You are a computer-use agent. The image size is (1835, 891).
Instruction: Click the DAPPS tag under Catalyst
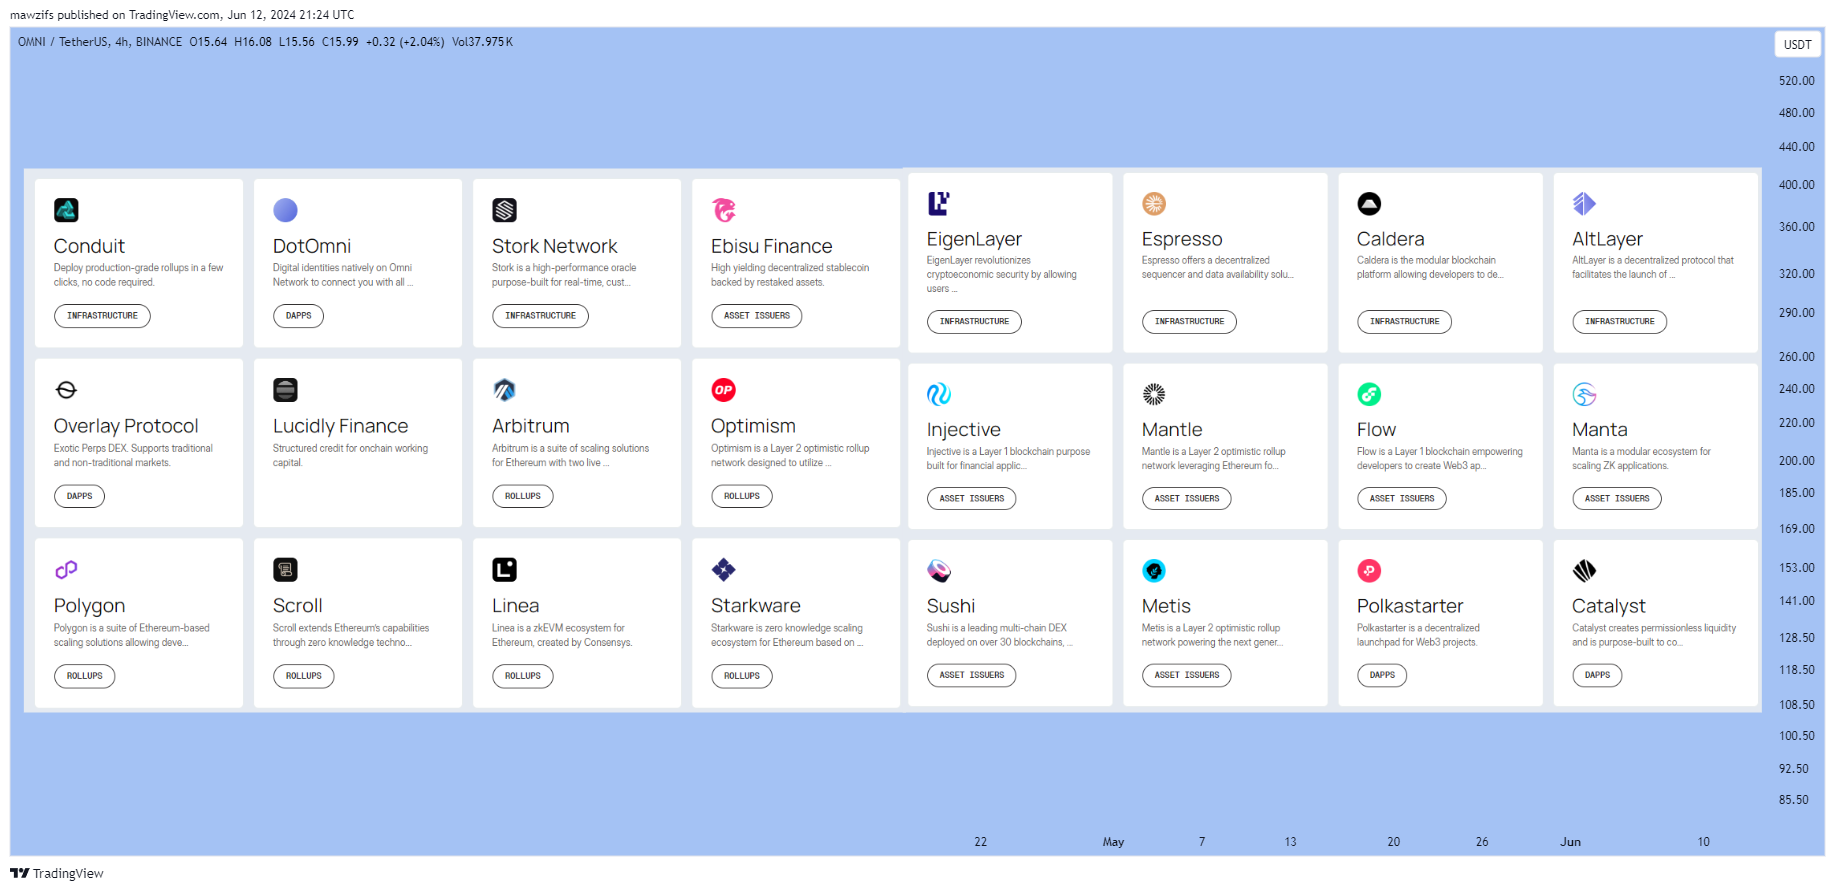click(1597, 675)
